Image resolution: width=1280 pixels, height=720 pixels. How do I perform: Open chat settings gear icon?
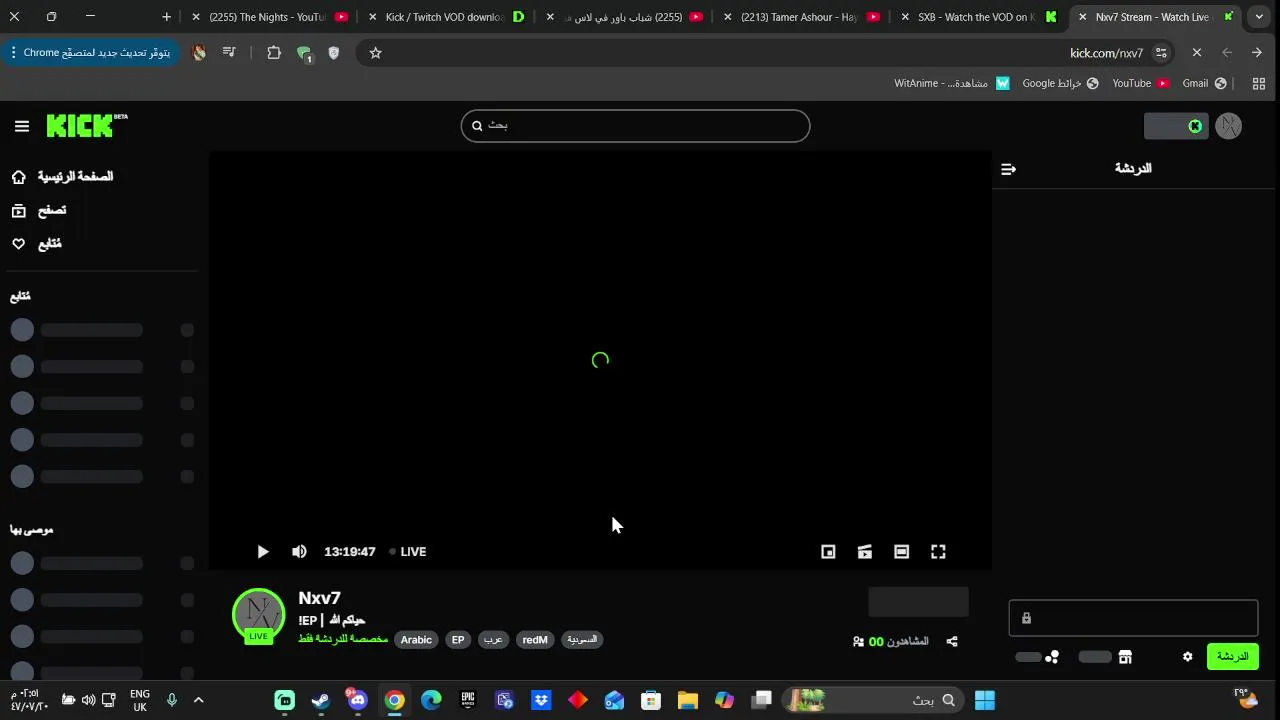point(1188,657)
